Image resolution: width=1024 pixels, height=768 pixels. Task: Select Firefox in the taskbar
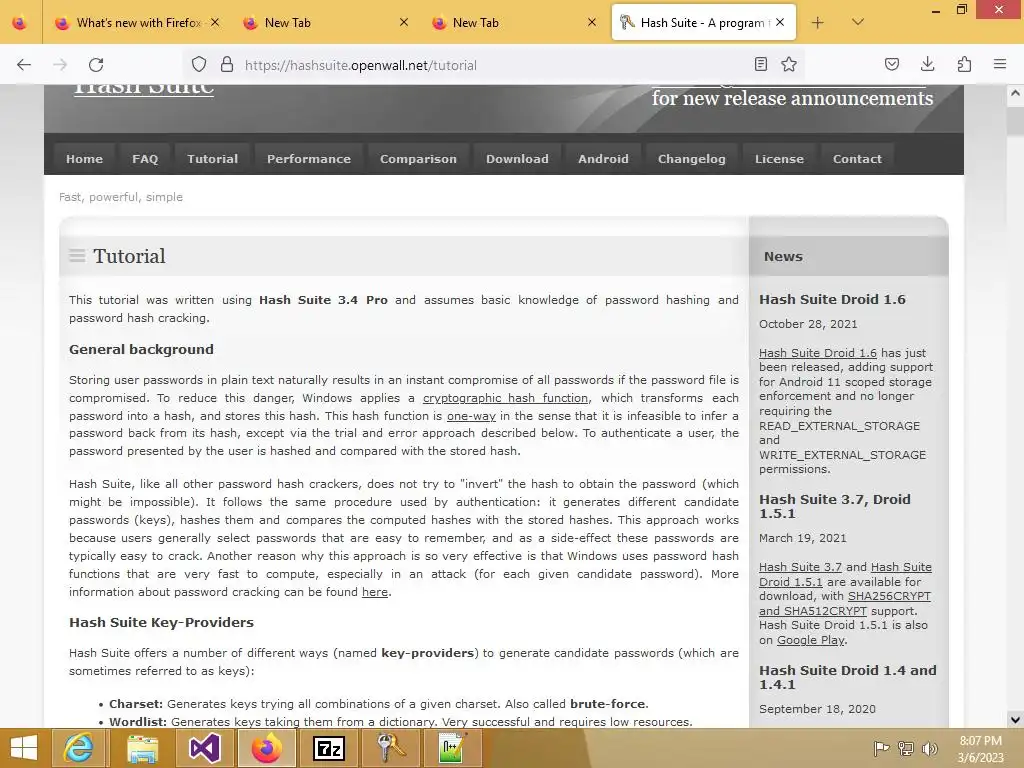[266, 748]
